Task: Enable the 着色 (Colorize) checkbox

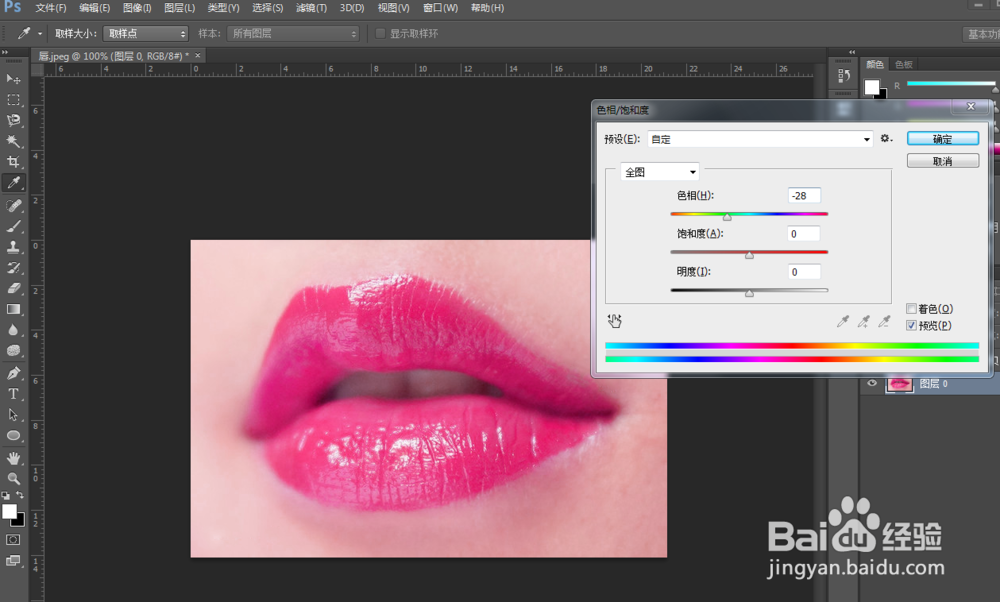Action: click(x=911, y=309)
